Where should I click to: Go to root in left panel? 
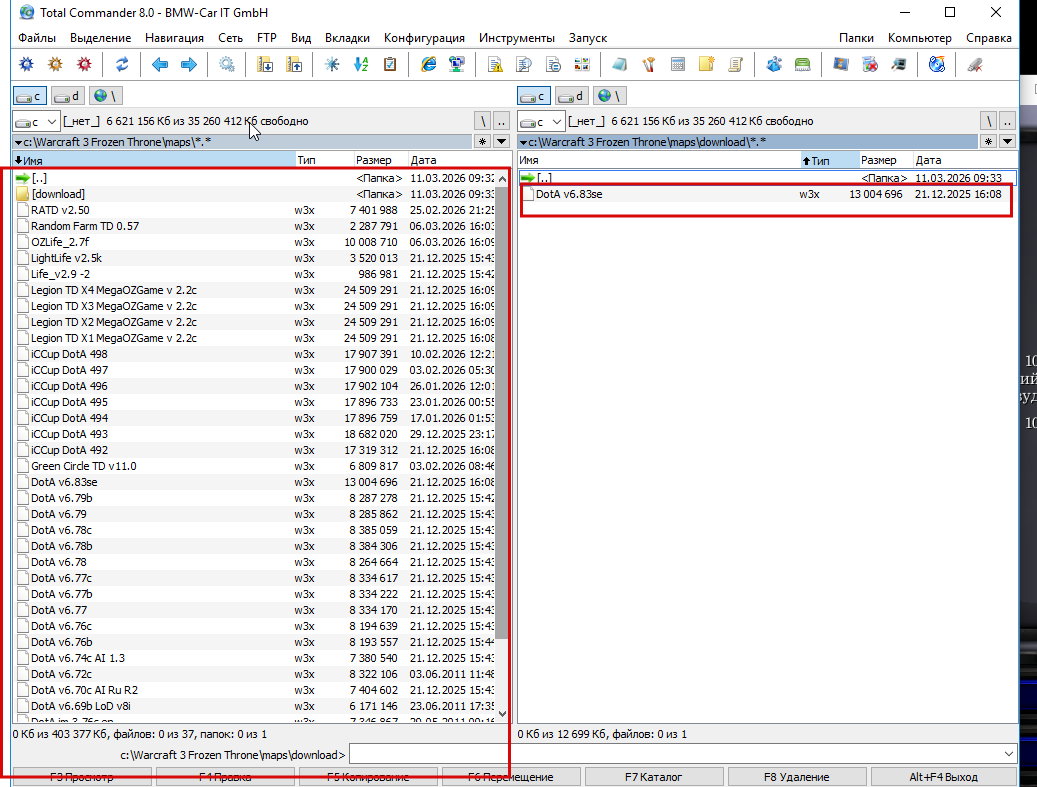click(x=483, y=121)
